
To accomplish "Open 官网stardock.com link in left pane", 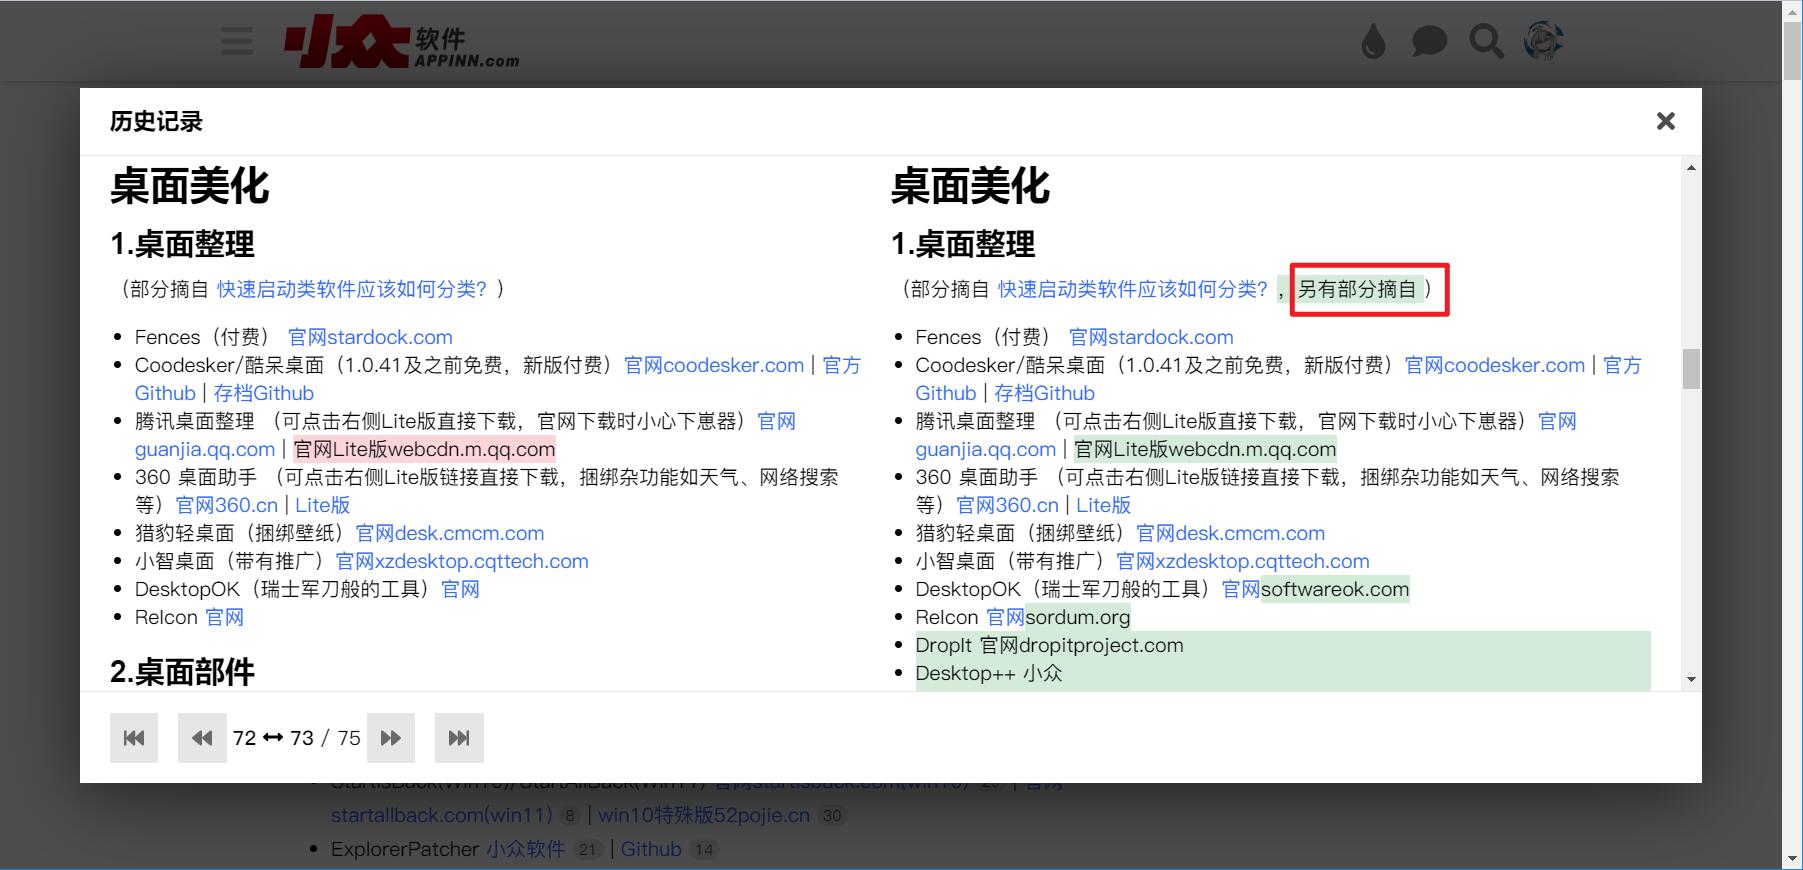I will (x=370, y=337).
